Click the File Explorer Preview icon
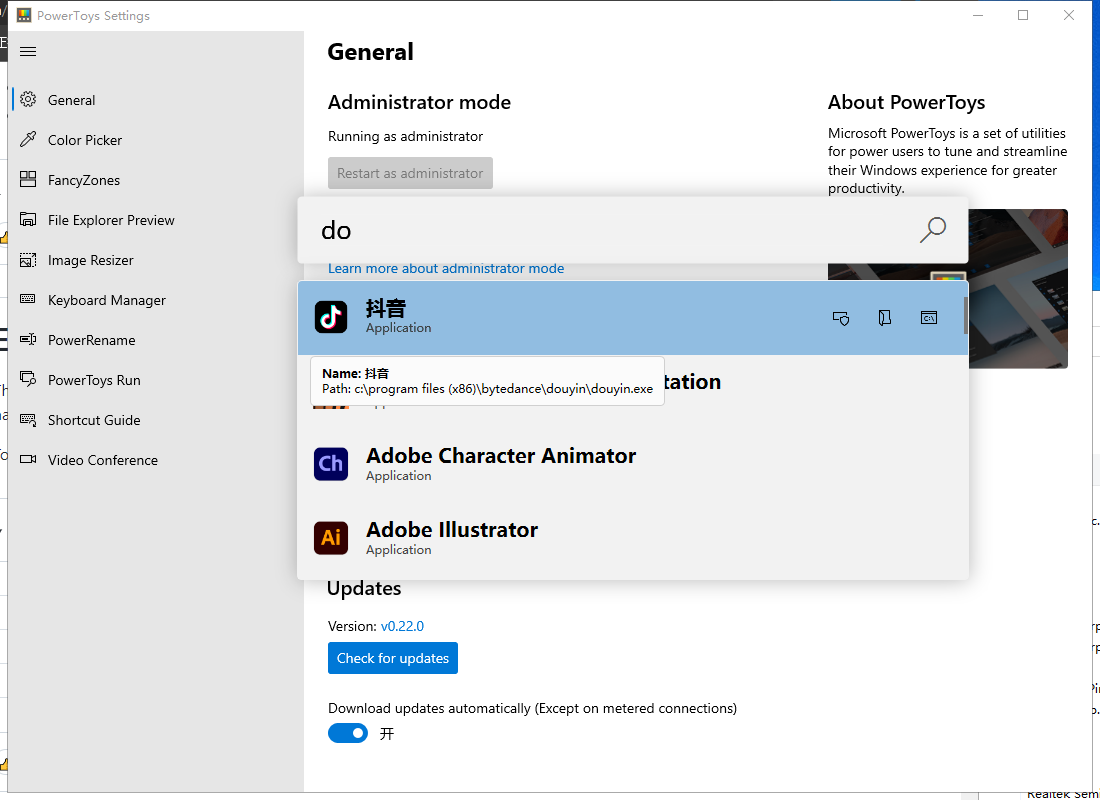This screenshot has height=800, width=1100. pyautogui.click(x=28, y=220)
